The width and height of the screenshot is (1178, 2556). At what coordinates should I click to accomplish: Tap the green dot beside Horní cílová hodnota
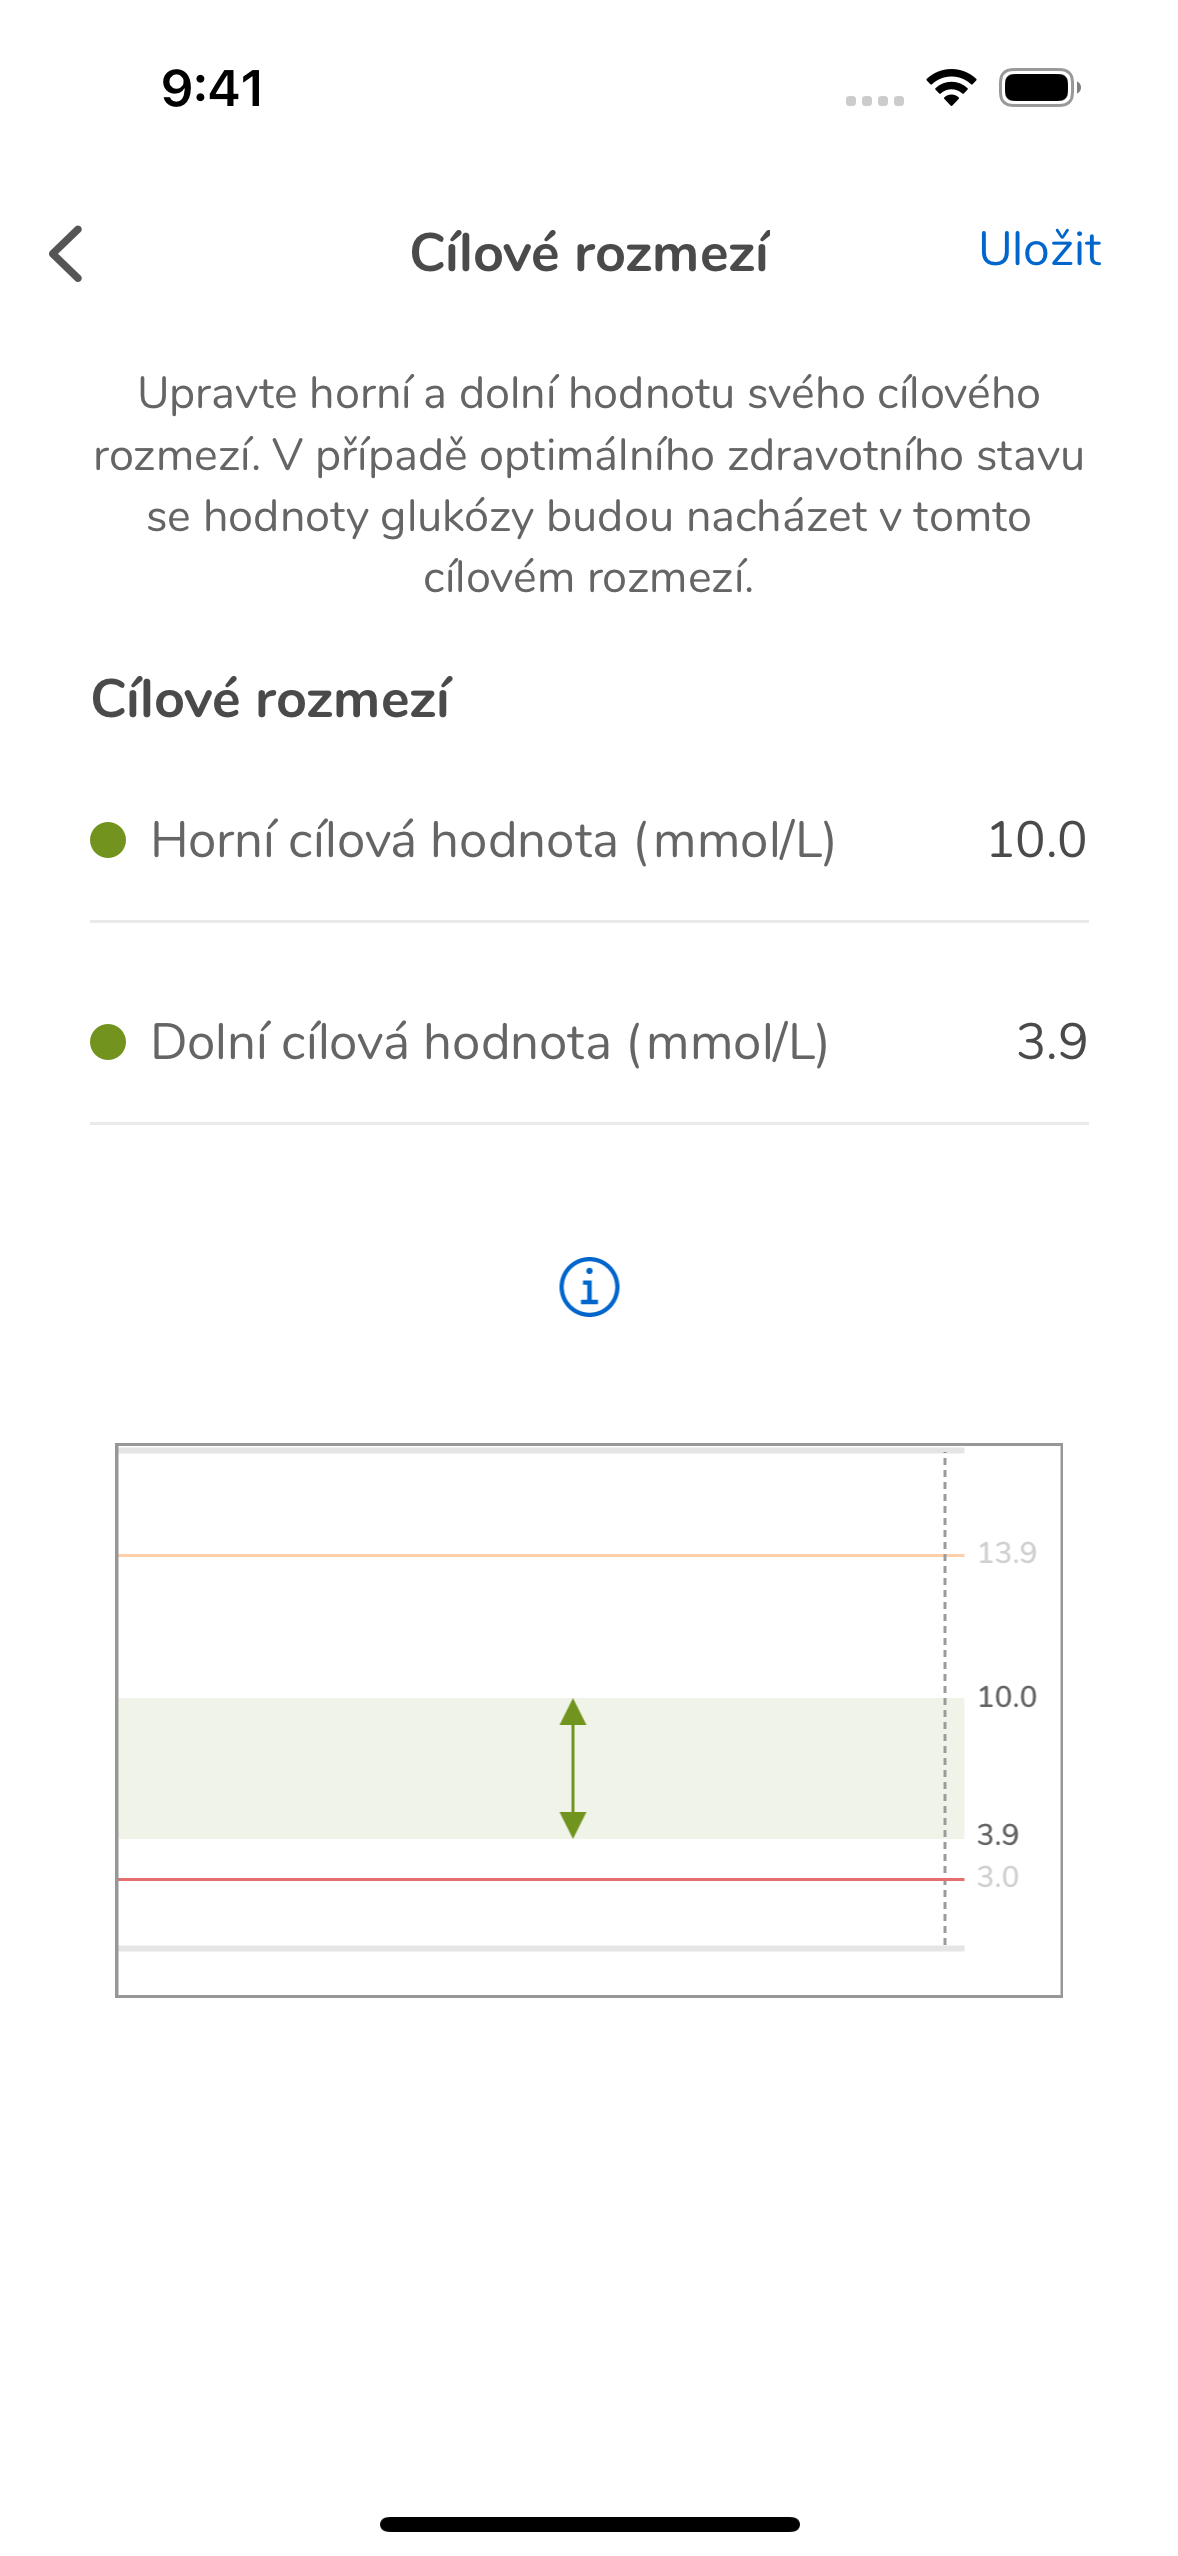108,840
